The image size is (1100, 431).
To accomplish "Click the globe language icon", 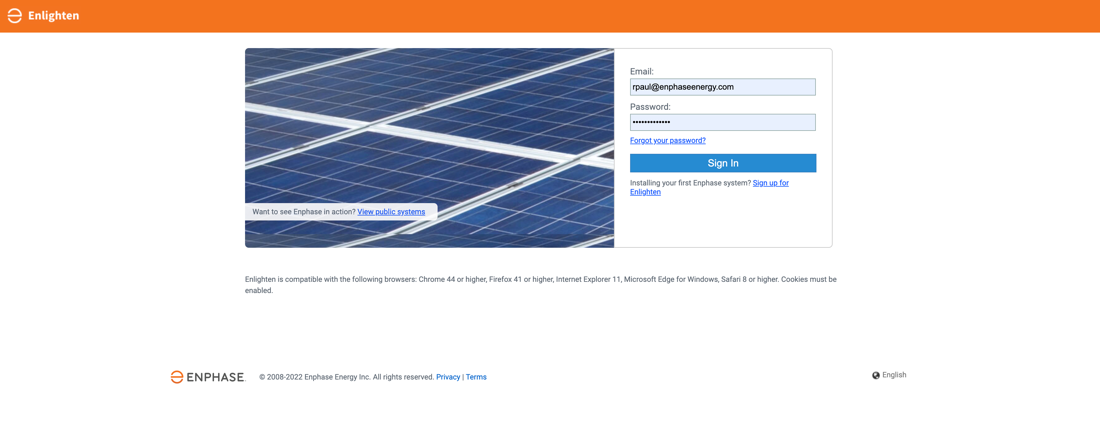I will click(x=876, y=376).
